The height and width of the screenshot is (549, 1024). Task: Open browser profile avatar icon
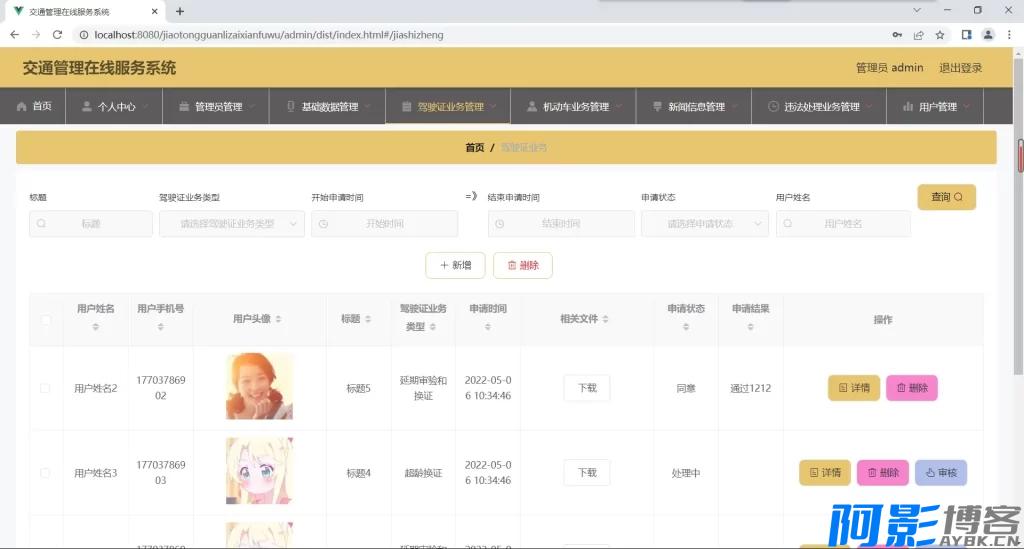[x=988, y=35]
